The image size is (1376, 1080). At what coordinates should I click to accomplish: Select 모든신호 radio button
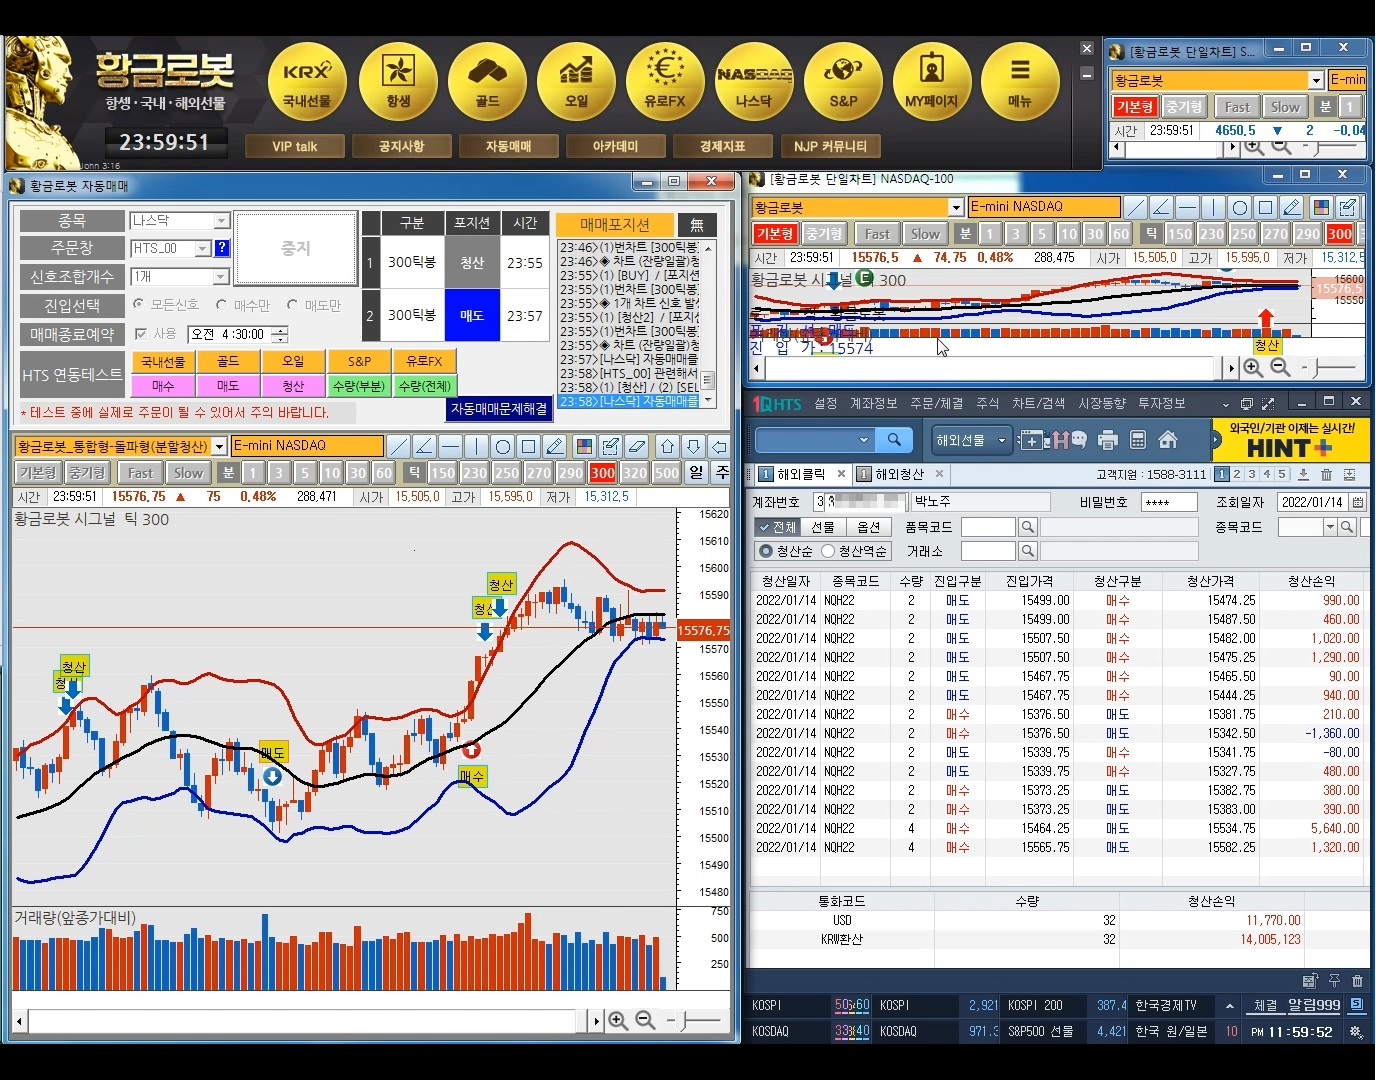coord(138,305)
